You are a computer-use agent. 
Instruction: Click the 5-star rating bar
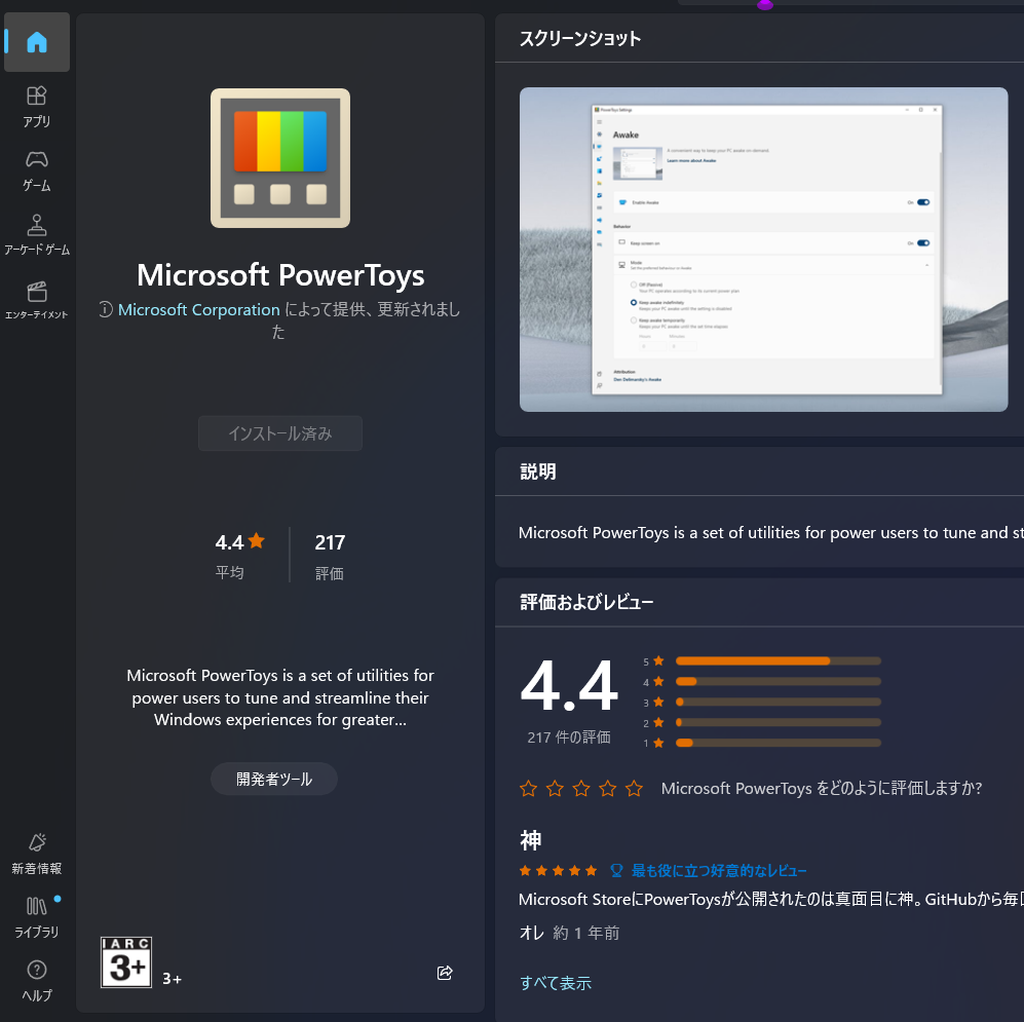(x=778, y=661)
